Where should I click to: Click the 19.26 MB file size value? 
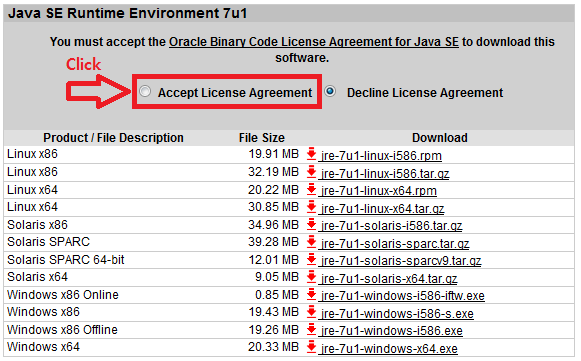point(273,329)
